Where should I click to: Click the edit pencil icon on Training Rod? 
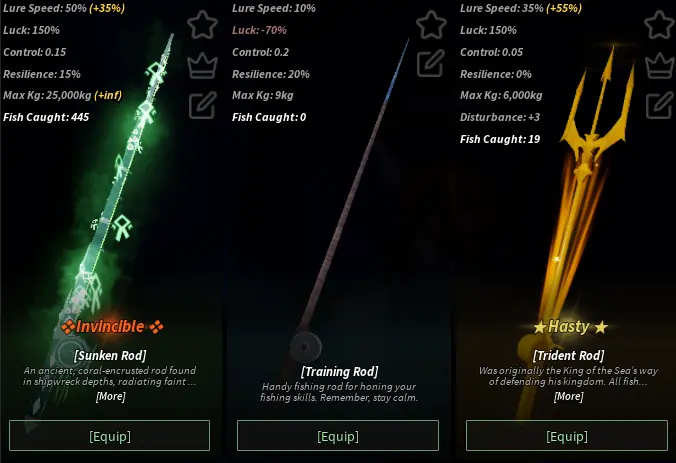[x=431, y=63]
